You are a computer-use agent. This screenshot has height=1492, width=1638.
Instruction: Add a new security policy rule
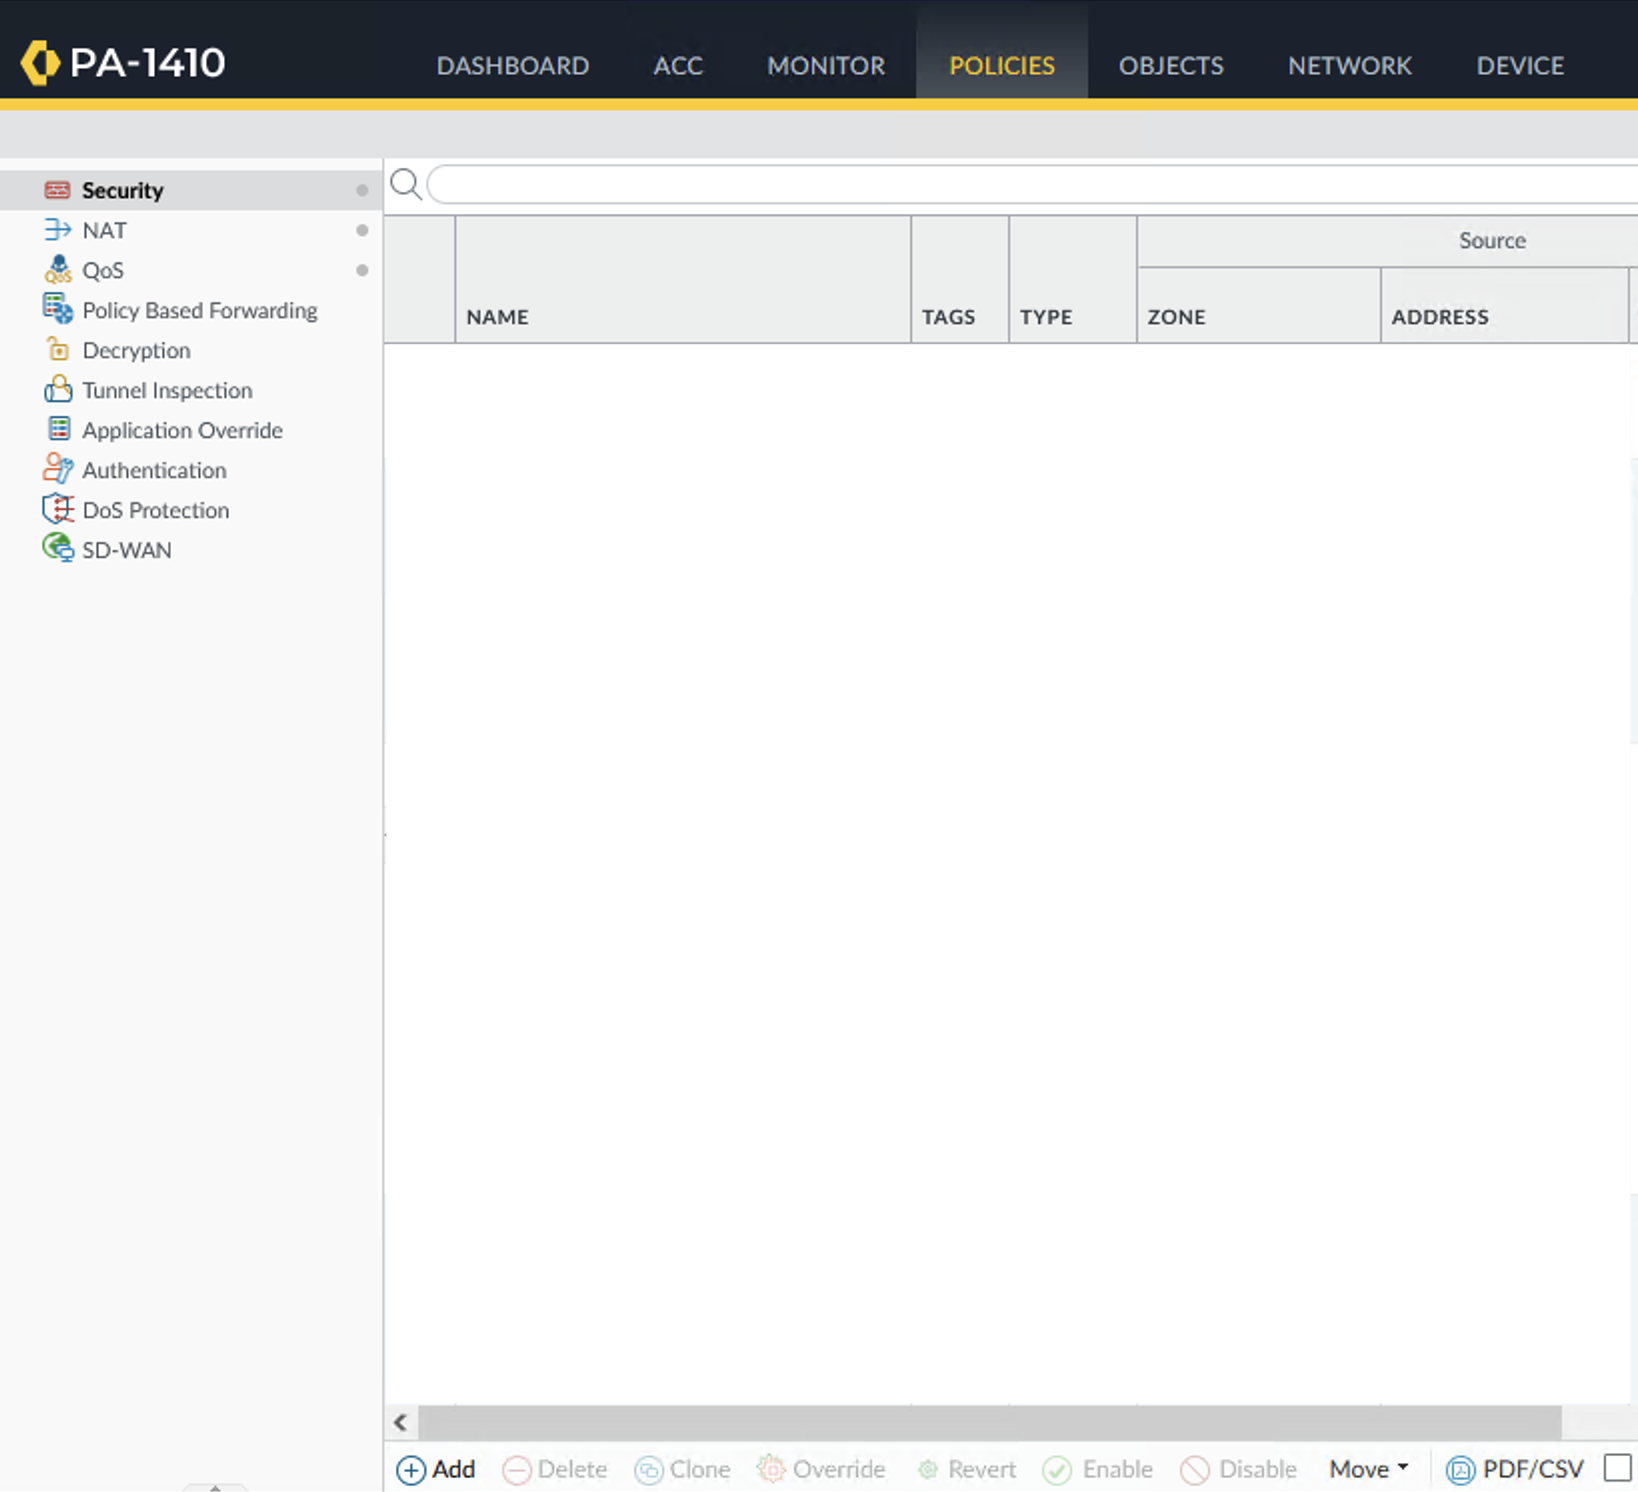[x=436, y=1469]
